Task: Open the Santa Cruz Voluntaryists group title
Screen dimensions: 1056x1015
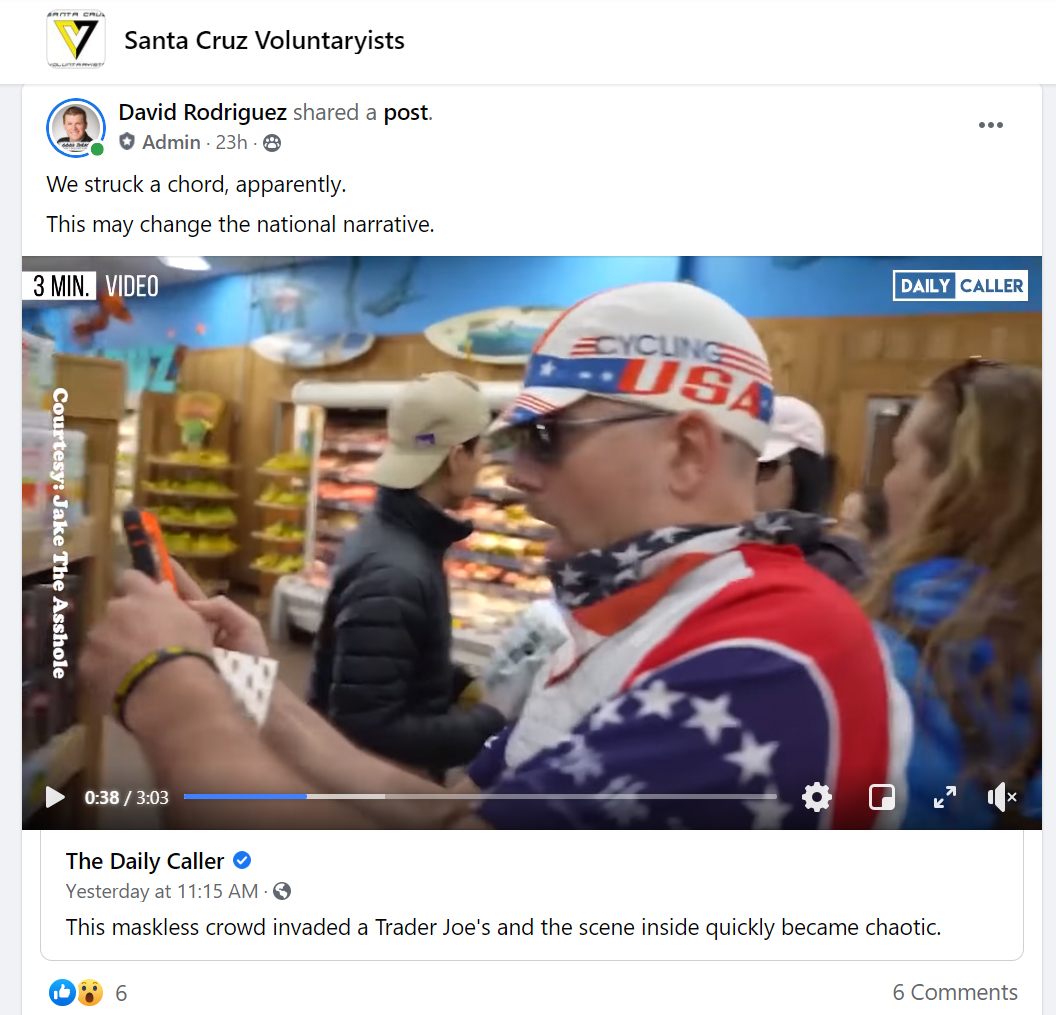Action: [x=264, y=40]
